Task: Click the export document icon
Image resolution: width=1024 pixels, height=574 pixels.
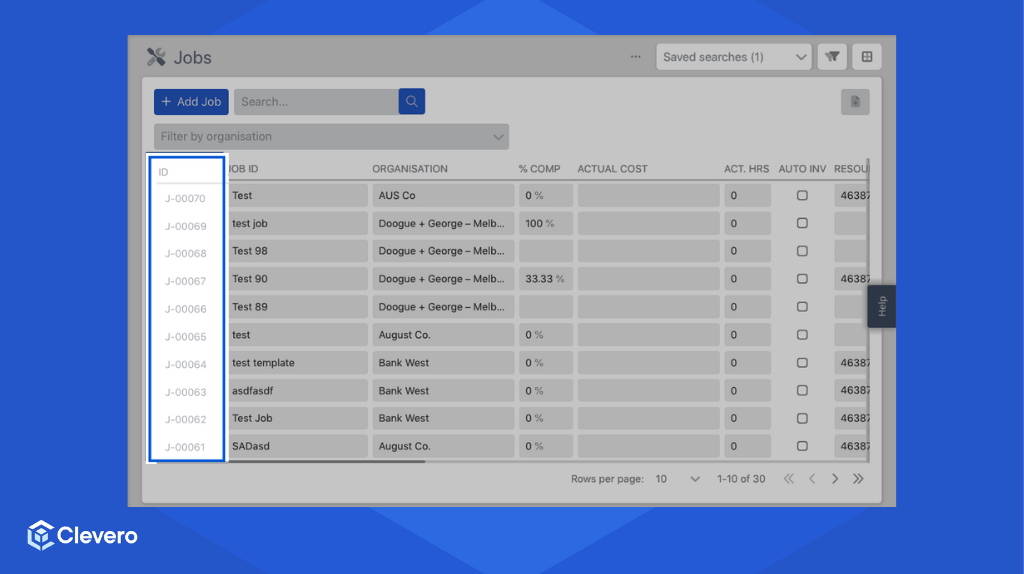Action: coord(855,102)
